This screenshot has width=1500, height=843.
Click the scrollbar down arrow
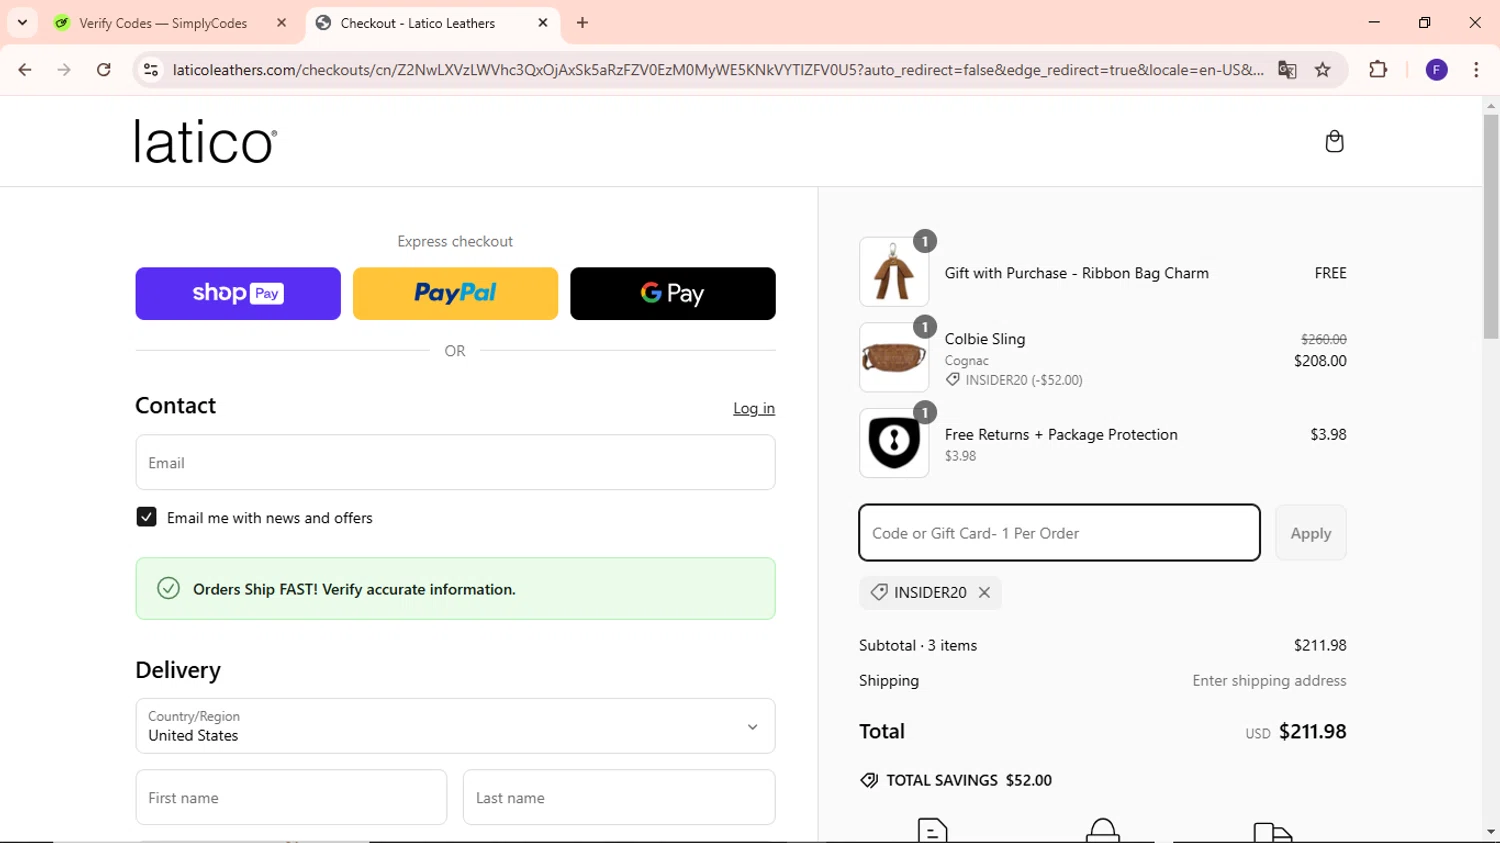[1491, 832]
